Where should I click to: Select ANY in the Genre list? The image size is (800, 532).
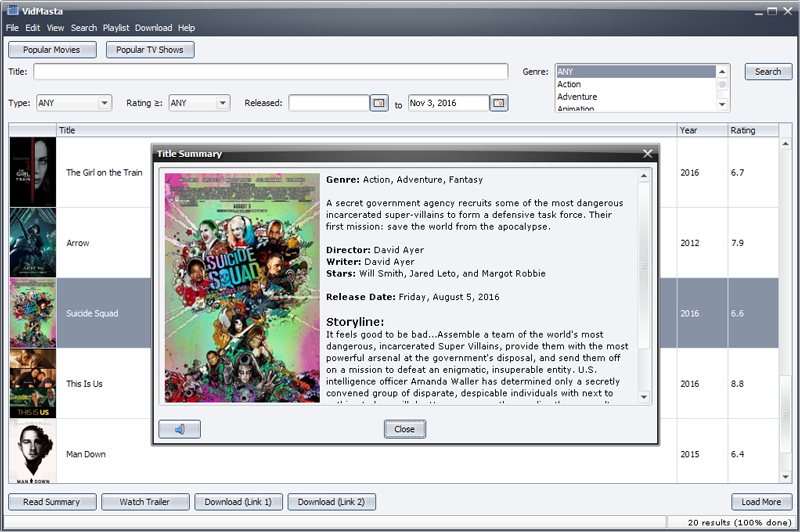(635, 71)
